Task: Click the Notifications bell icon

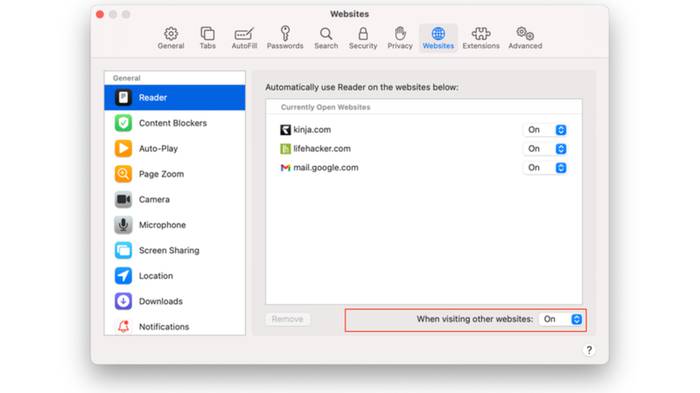Action: pos(123,326)
